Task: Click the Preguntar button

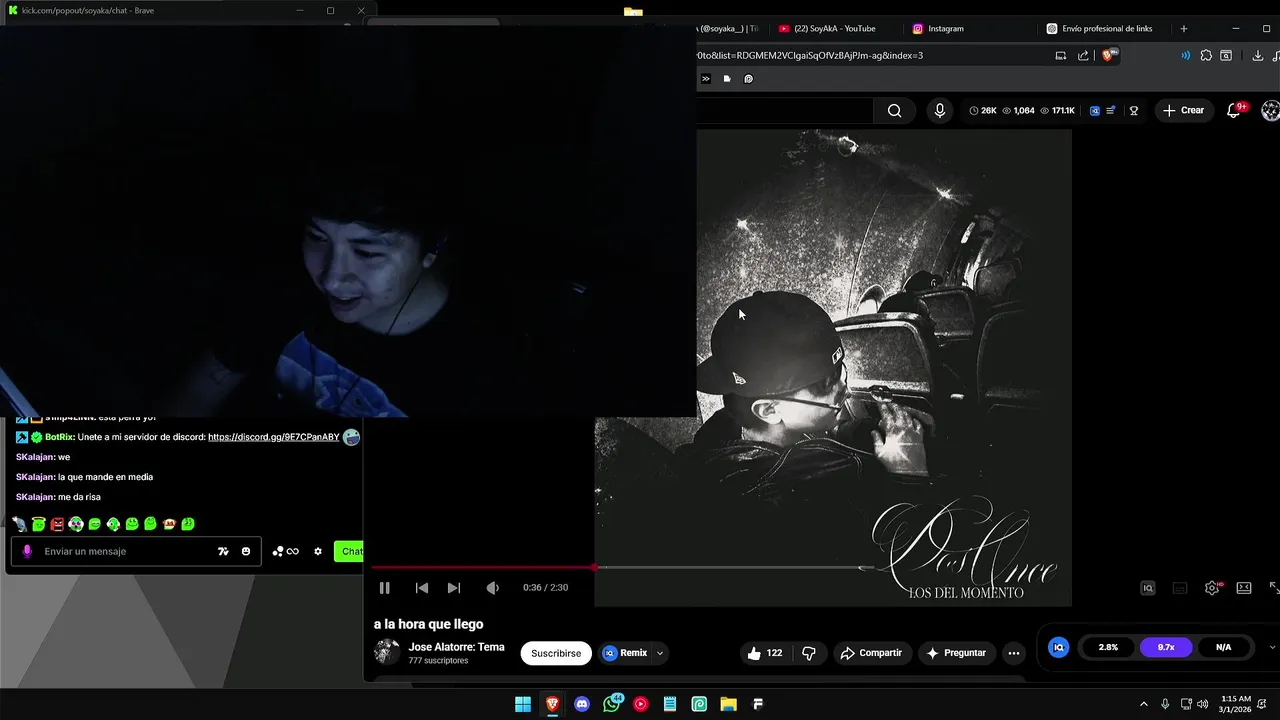Action: [957, 653]
